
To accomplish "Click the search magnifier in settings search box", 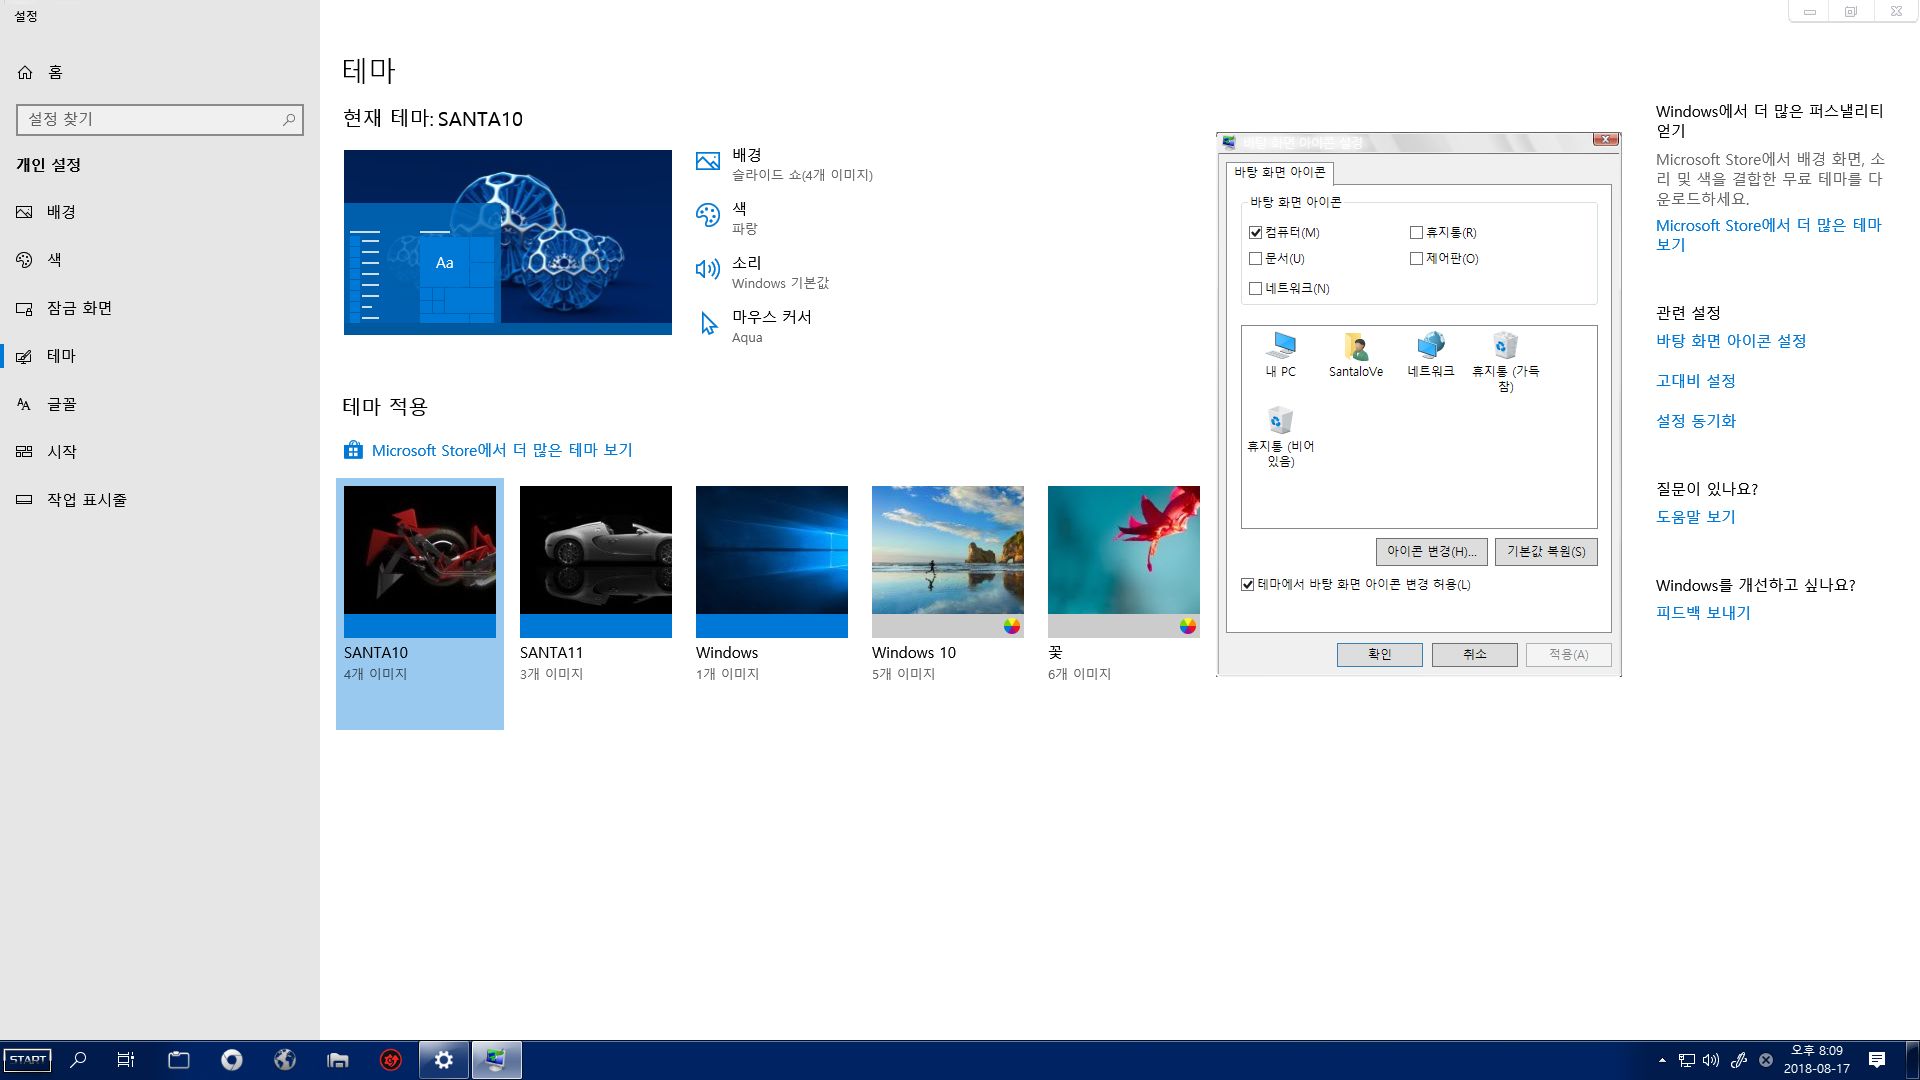I will (x=289, y=119).
